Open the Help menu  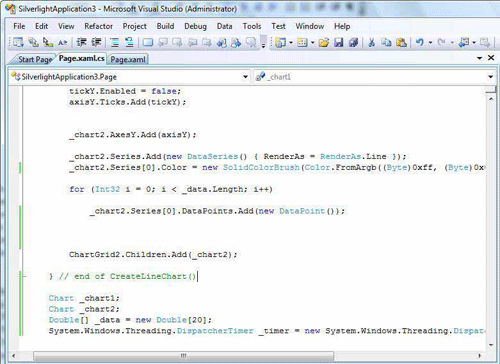(x=342, y=26)
